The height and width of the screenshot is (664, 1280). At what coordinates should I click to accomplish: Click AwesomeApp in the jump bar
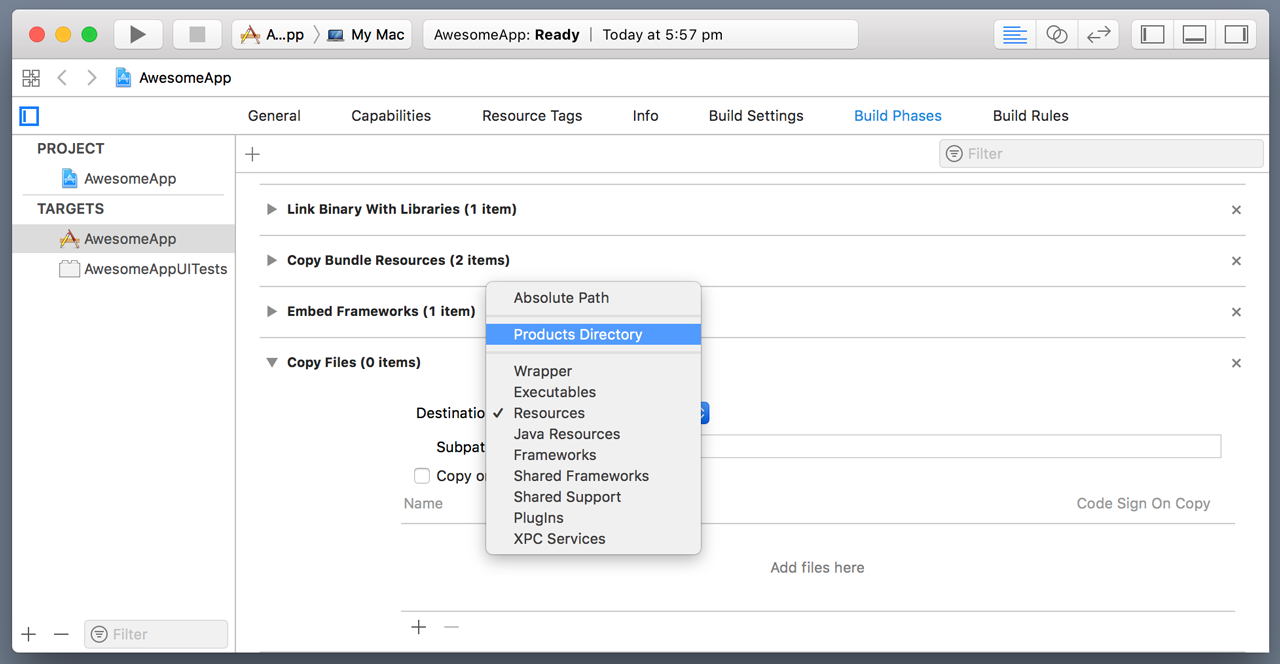[x=173, y=77]
